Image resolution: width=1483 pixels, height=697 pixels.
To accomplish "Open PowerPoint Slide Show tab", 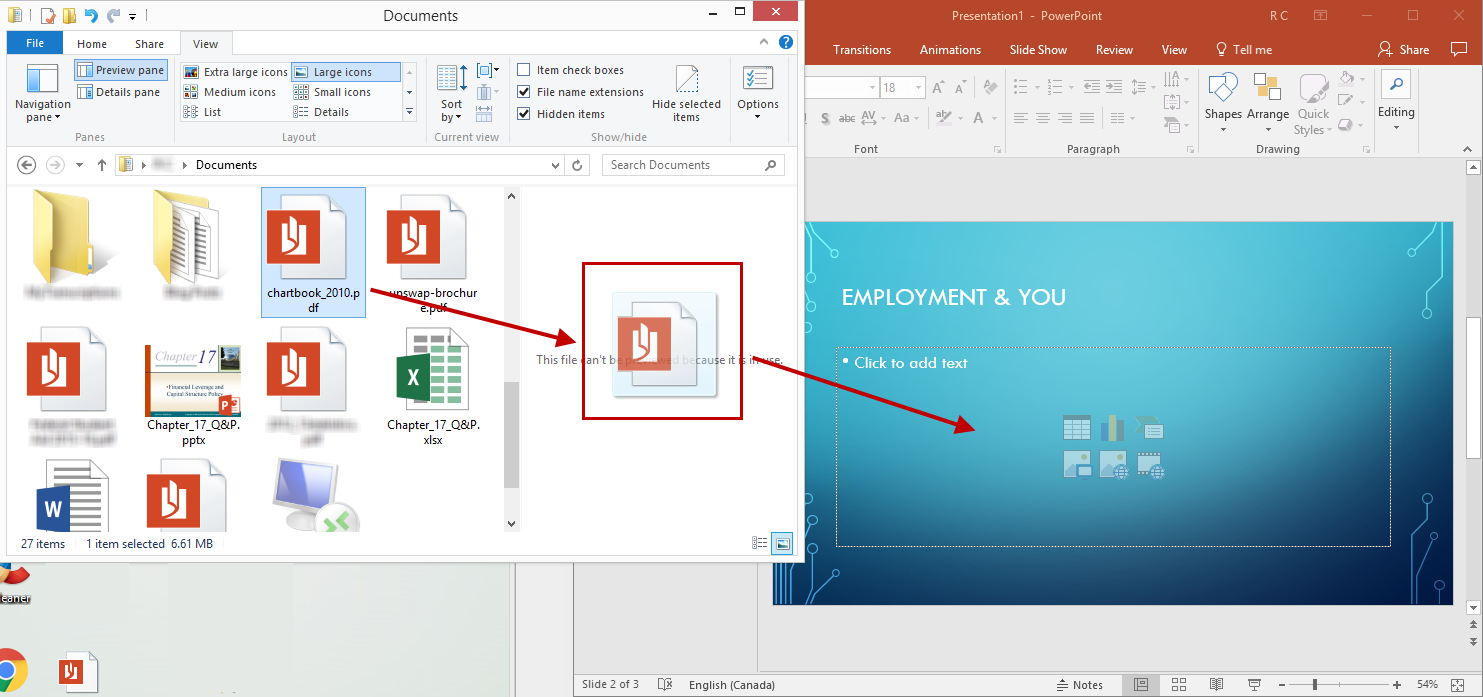I will pyautogui.click(x=1038, y=50).
